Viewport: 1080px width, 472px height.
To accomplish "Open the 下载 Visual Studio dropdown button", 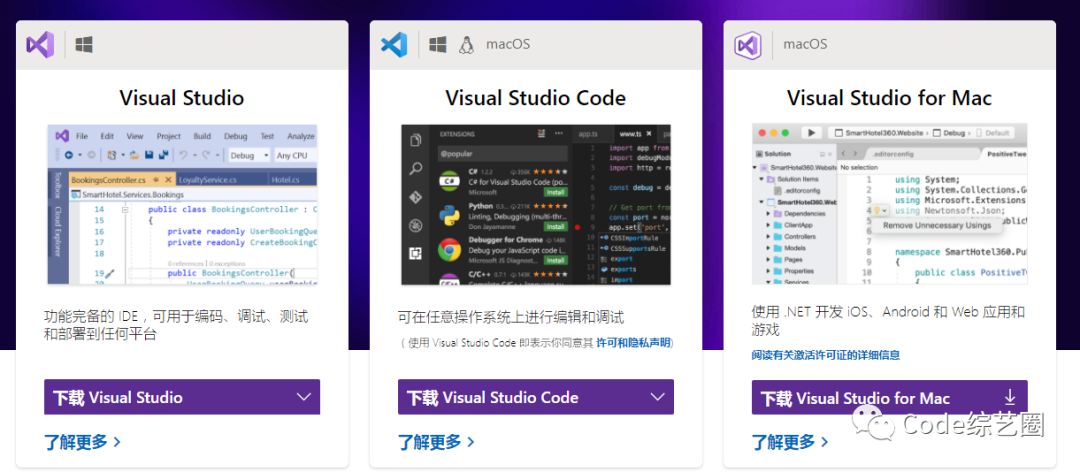I will [x=182, y=397].
